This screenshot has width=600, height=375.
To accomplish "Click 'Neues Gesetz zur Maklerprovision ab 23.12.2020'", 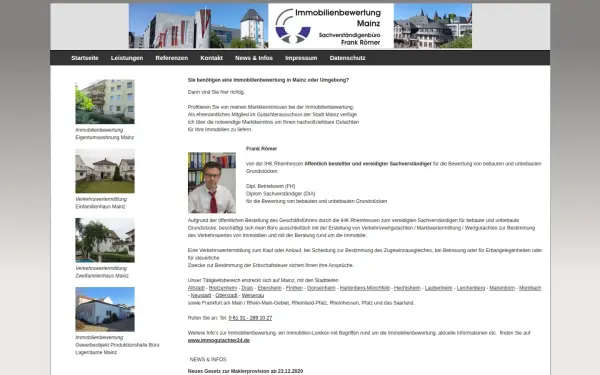I will [x=245, y=371].
